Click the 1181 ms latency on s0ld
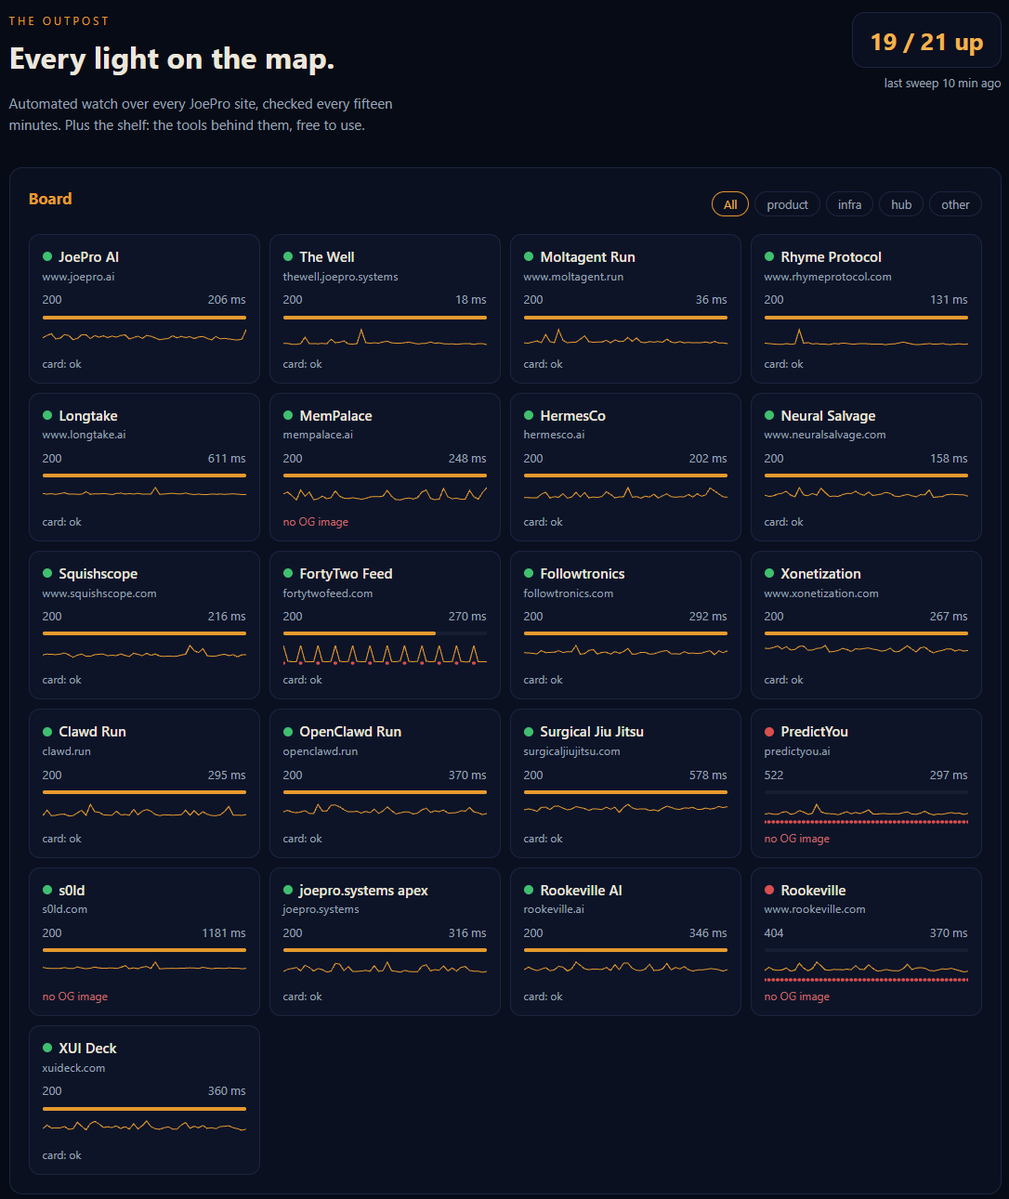1009x1199 pixels. click(223, 933)
